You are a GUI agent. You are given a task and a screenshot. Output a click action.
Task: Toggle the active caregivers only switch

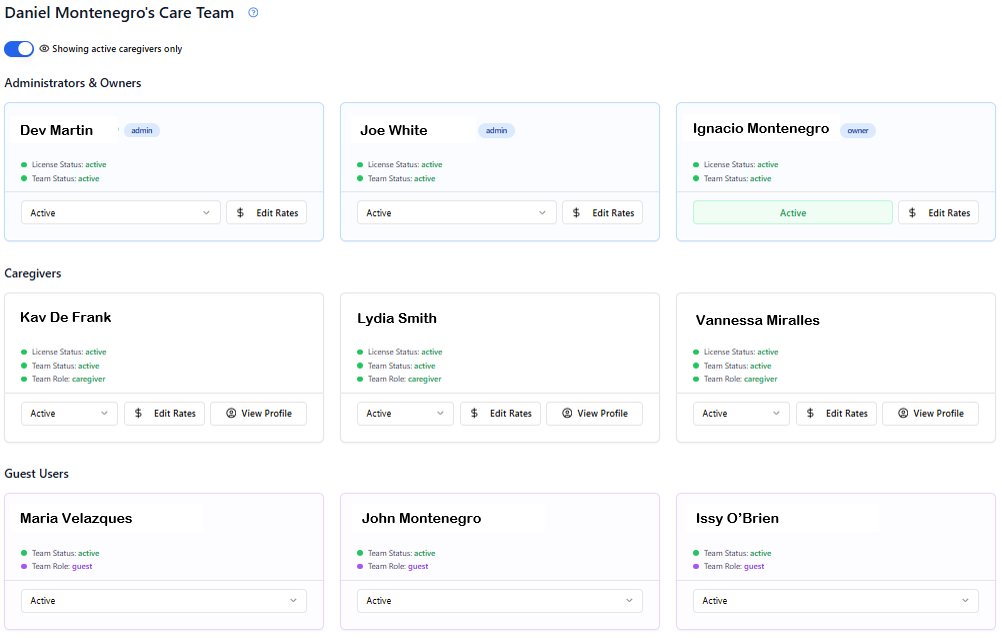19,49
